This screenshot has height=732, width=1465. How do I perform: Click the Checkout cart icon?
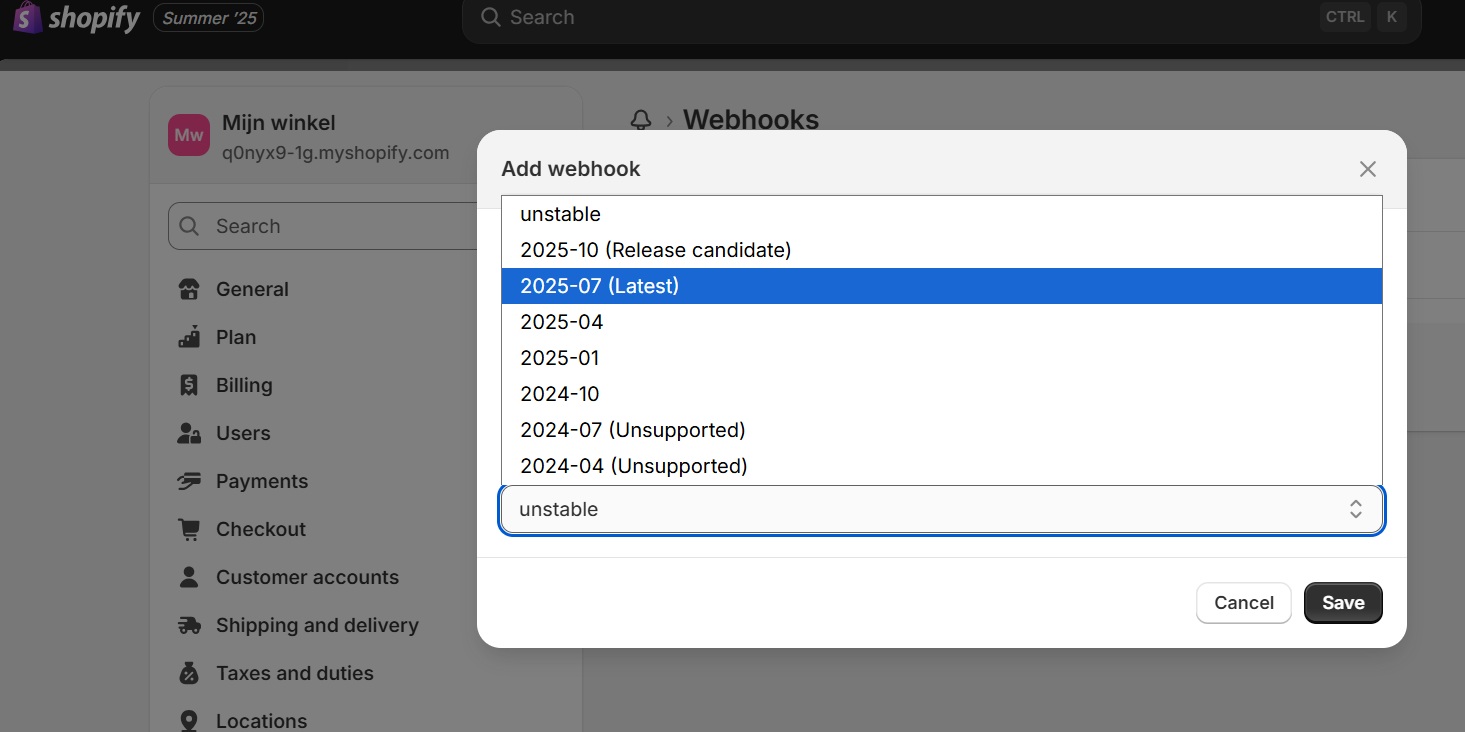pos(189,530)
